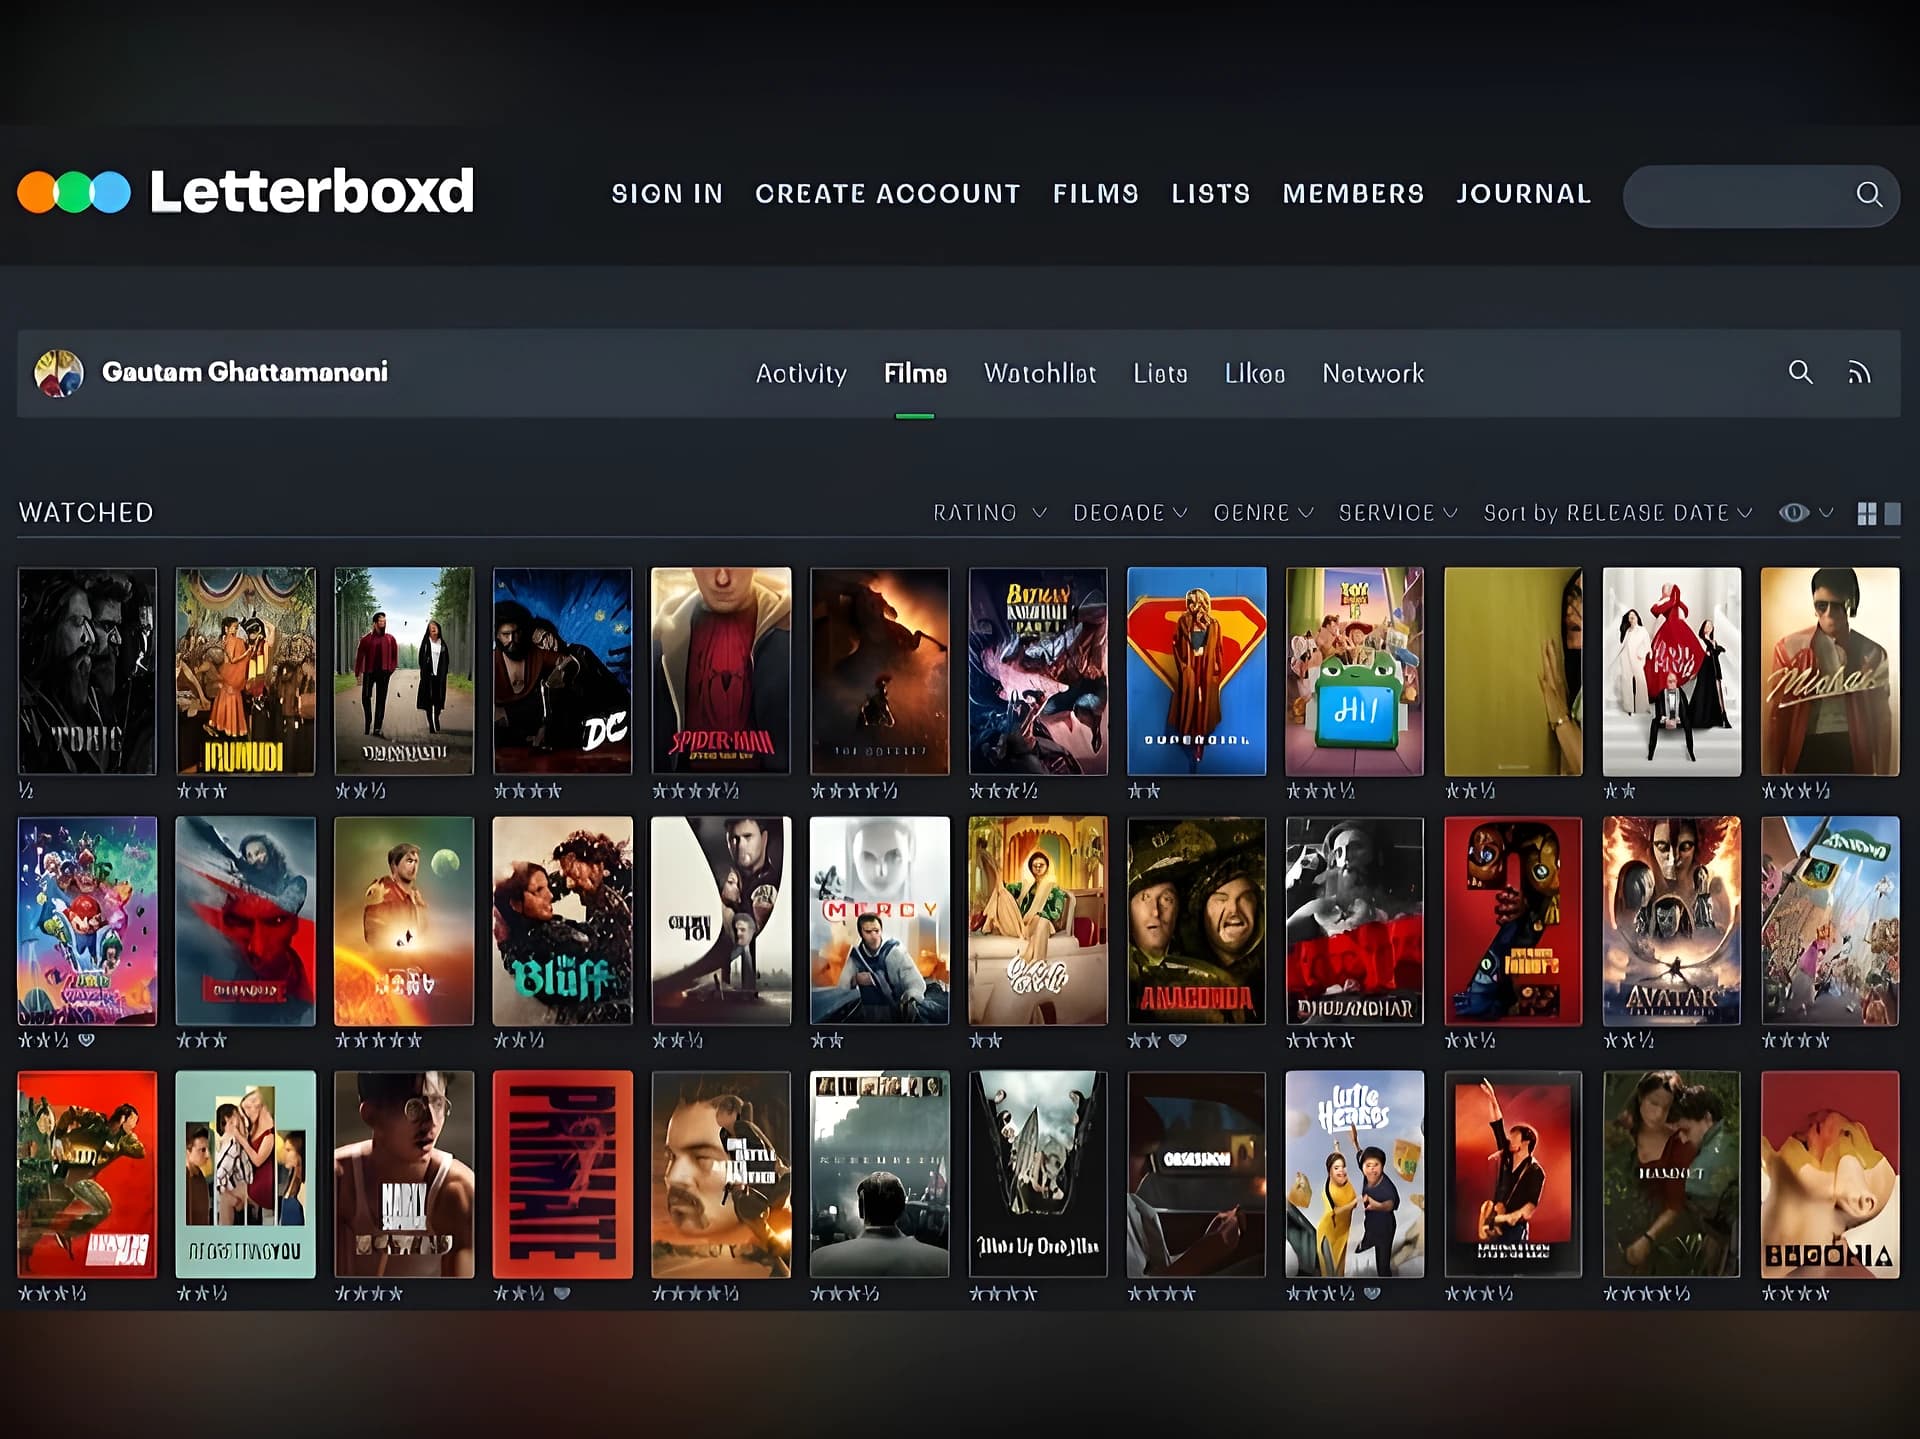Screen dimensions: 1920x1439
Task: Open the Michael film poster
Action: pos(1830,671)
